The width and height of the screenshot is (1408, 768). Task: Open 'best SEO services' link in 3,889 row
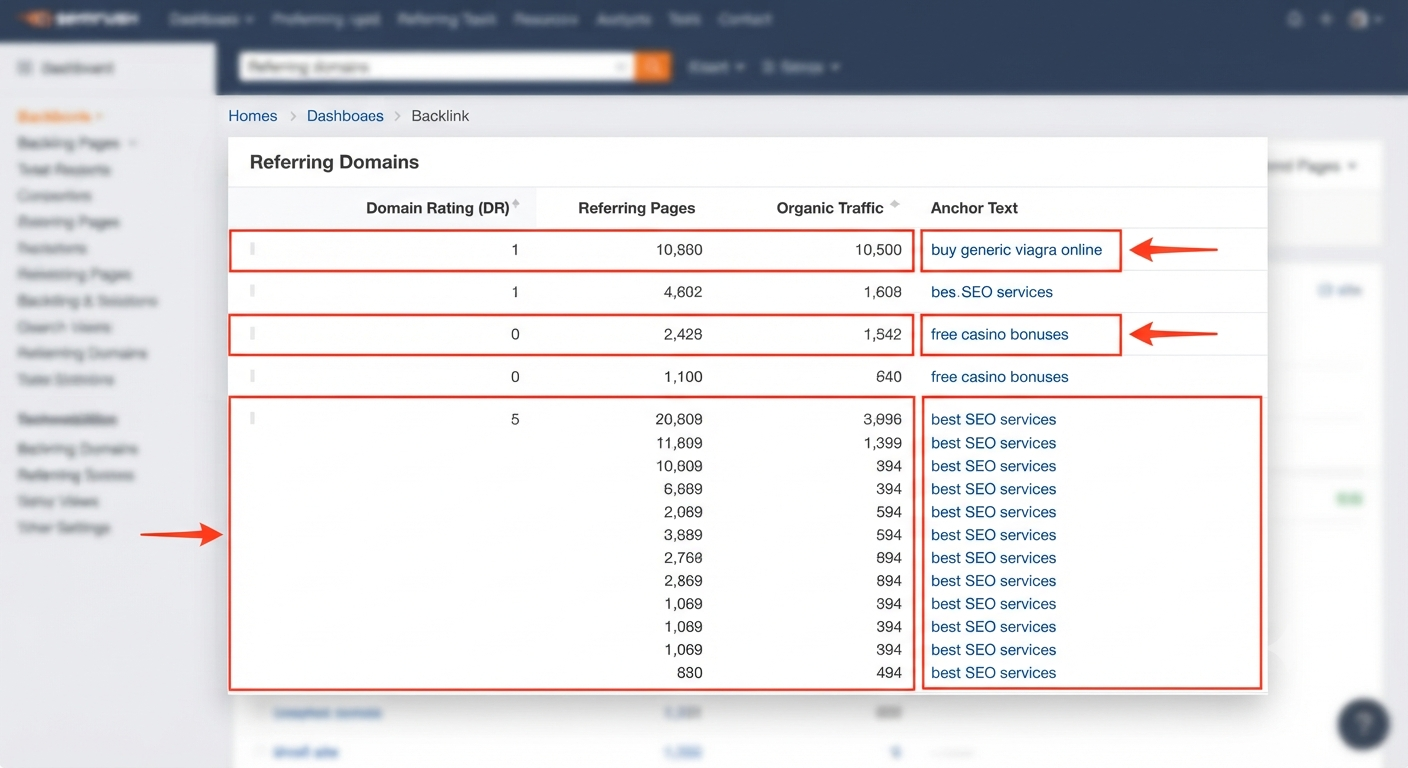(993, 535)
